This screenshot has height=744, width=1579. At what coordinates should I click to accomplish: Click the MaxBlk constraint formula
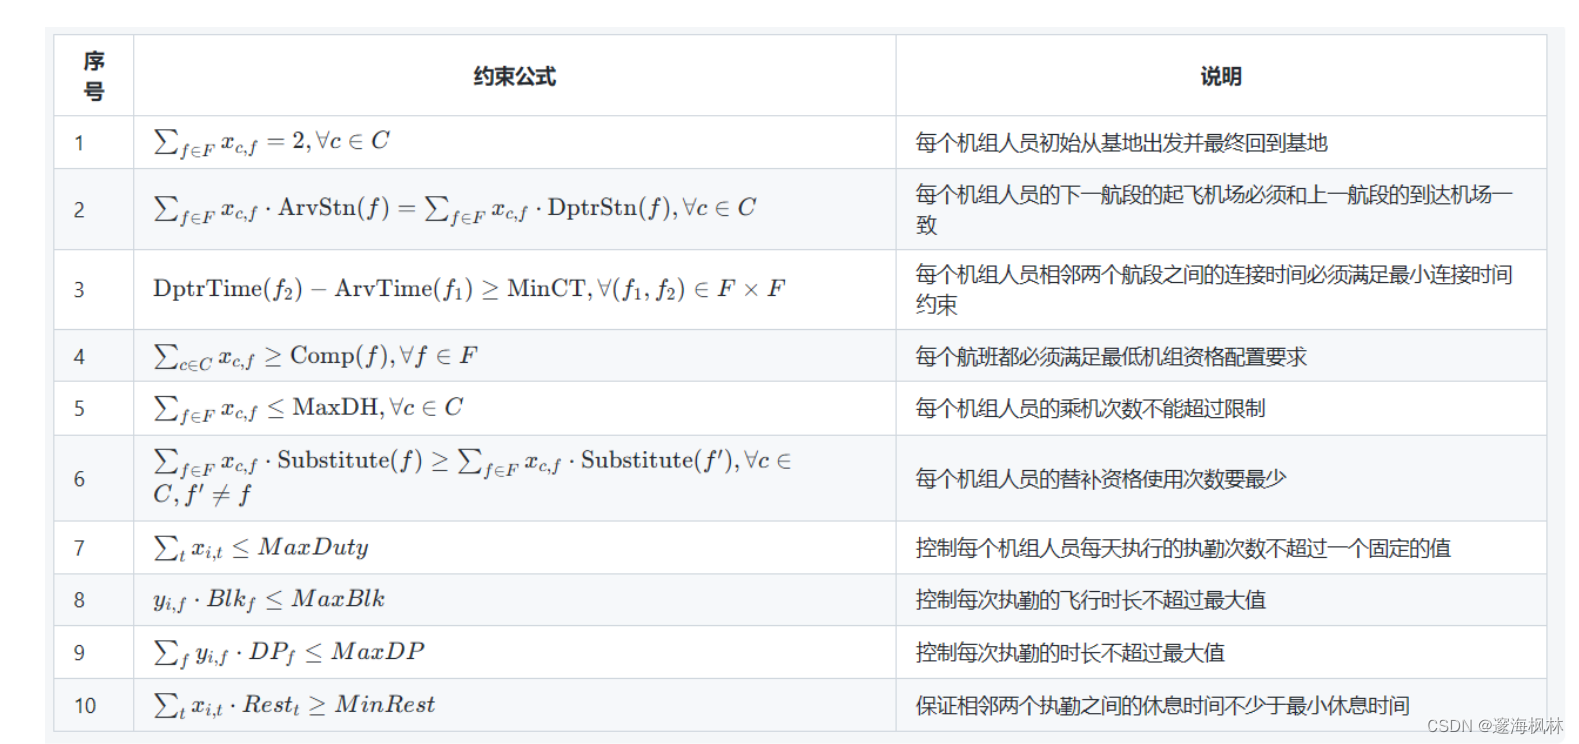coord(269,600)
